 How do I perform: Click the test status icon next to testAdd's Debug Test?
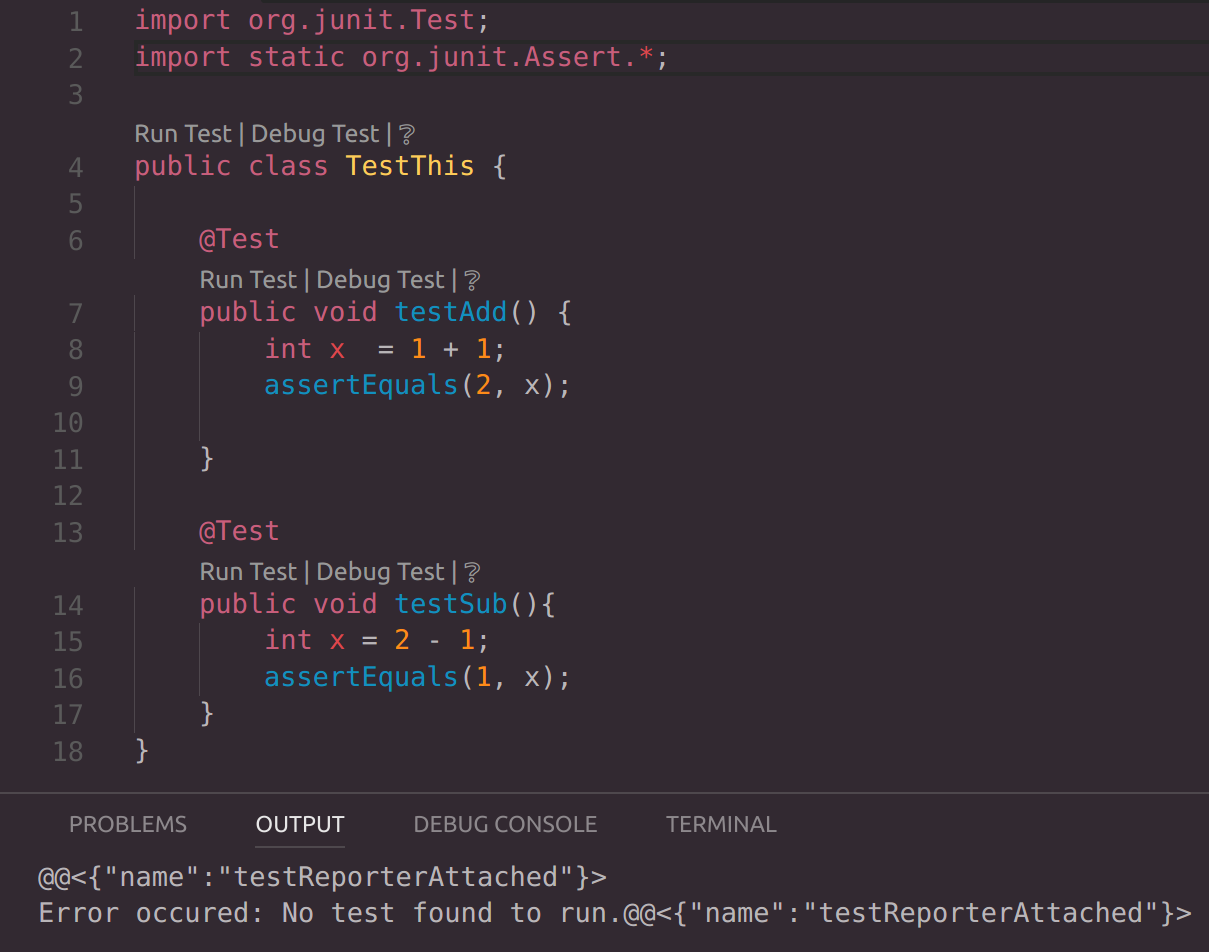click(471, 280)
